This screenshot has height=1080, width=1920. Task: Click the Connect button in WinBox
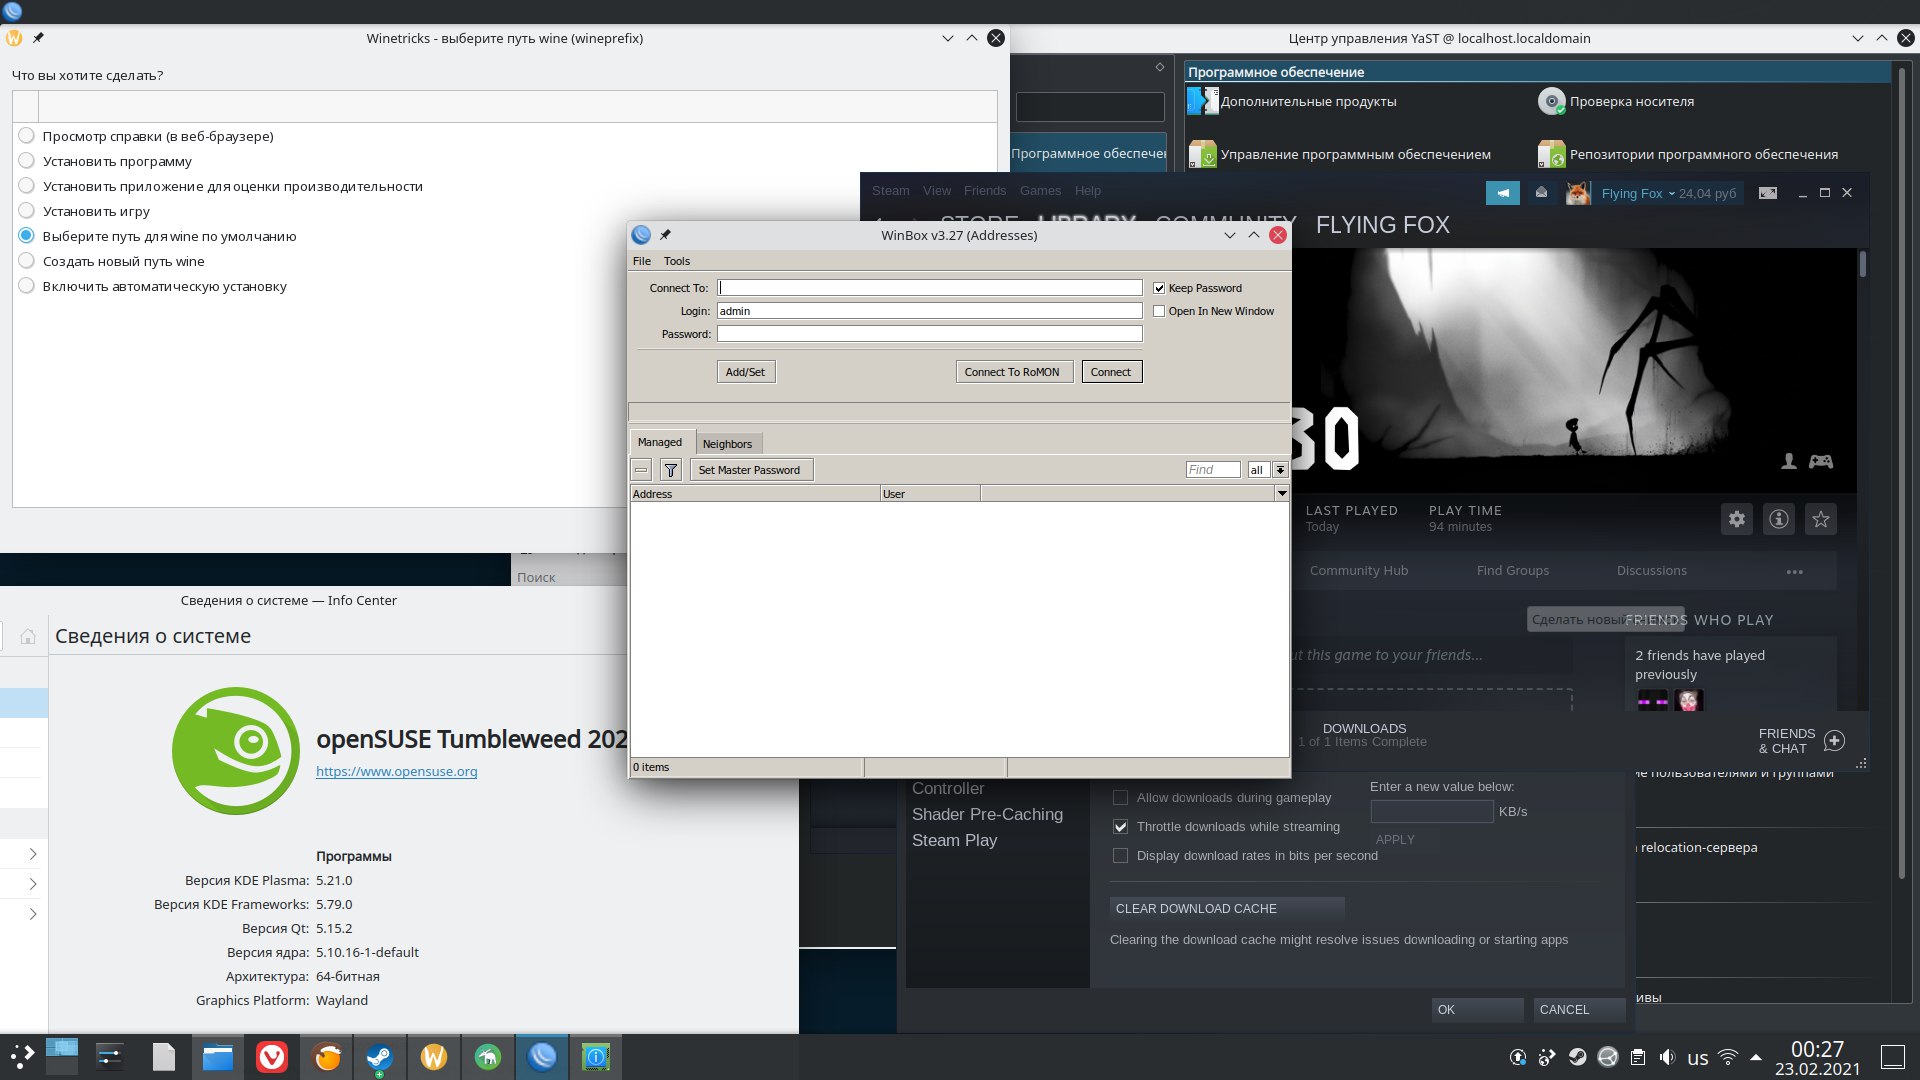pyautogui.click(x=1111, y=372)
